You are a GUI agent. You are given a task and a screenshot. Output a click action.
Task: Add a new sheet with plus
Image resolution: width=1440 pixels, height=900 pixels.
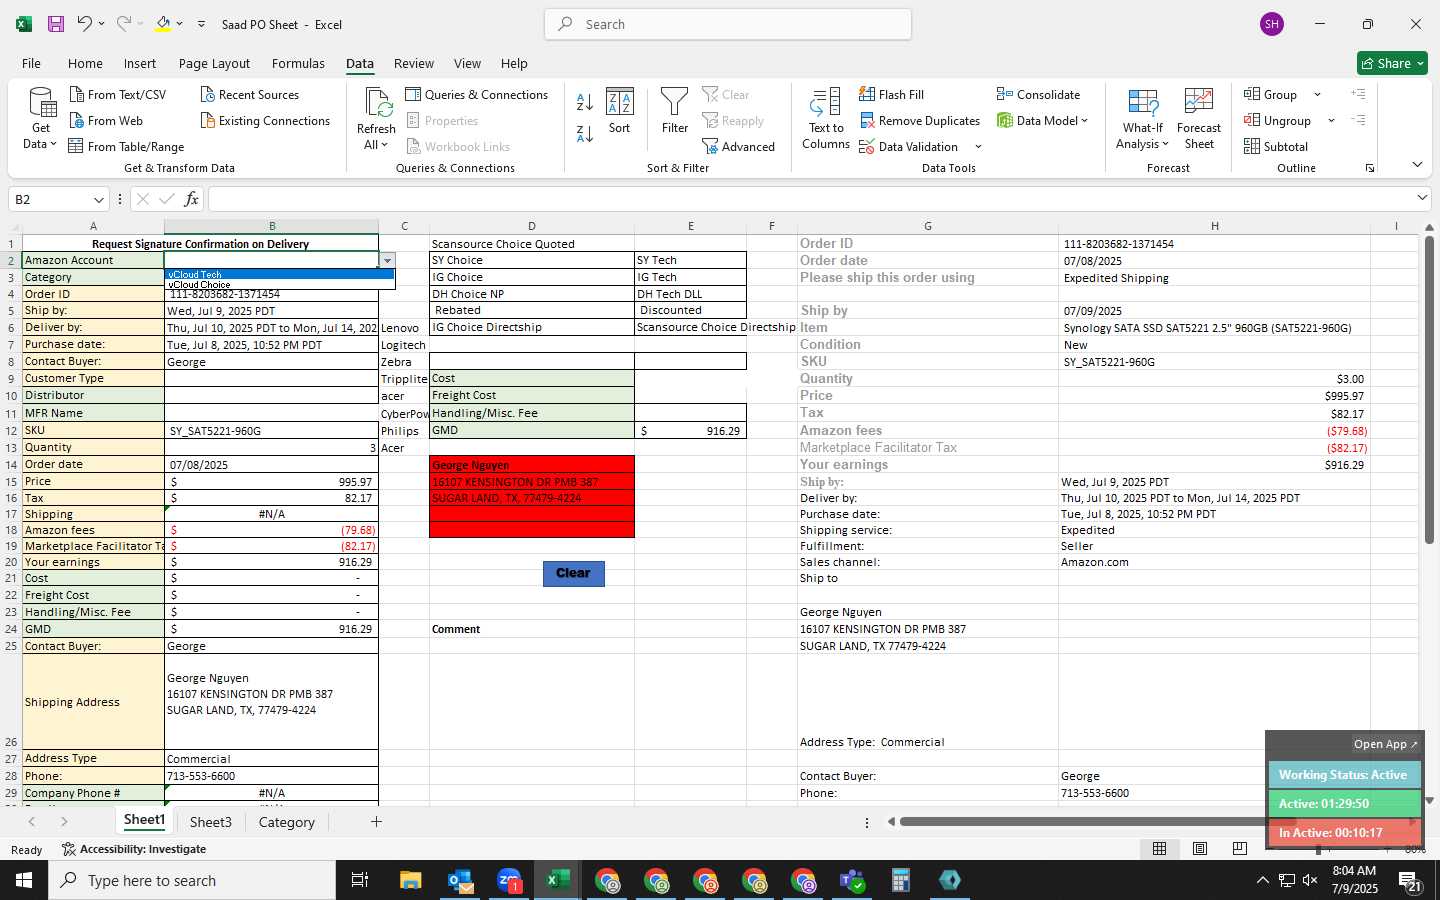point(376,822)
